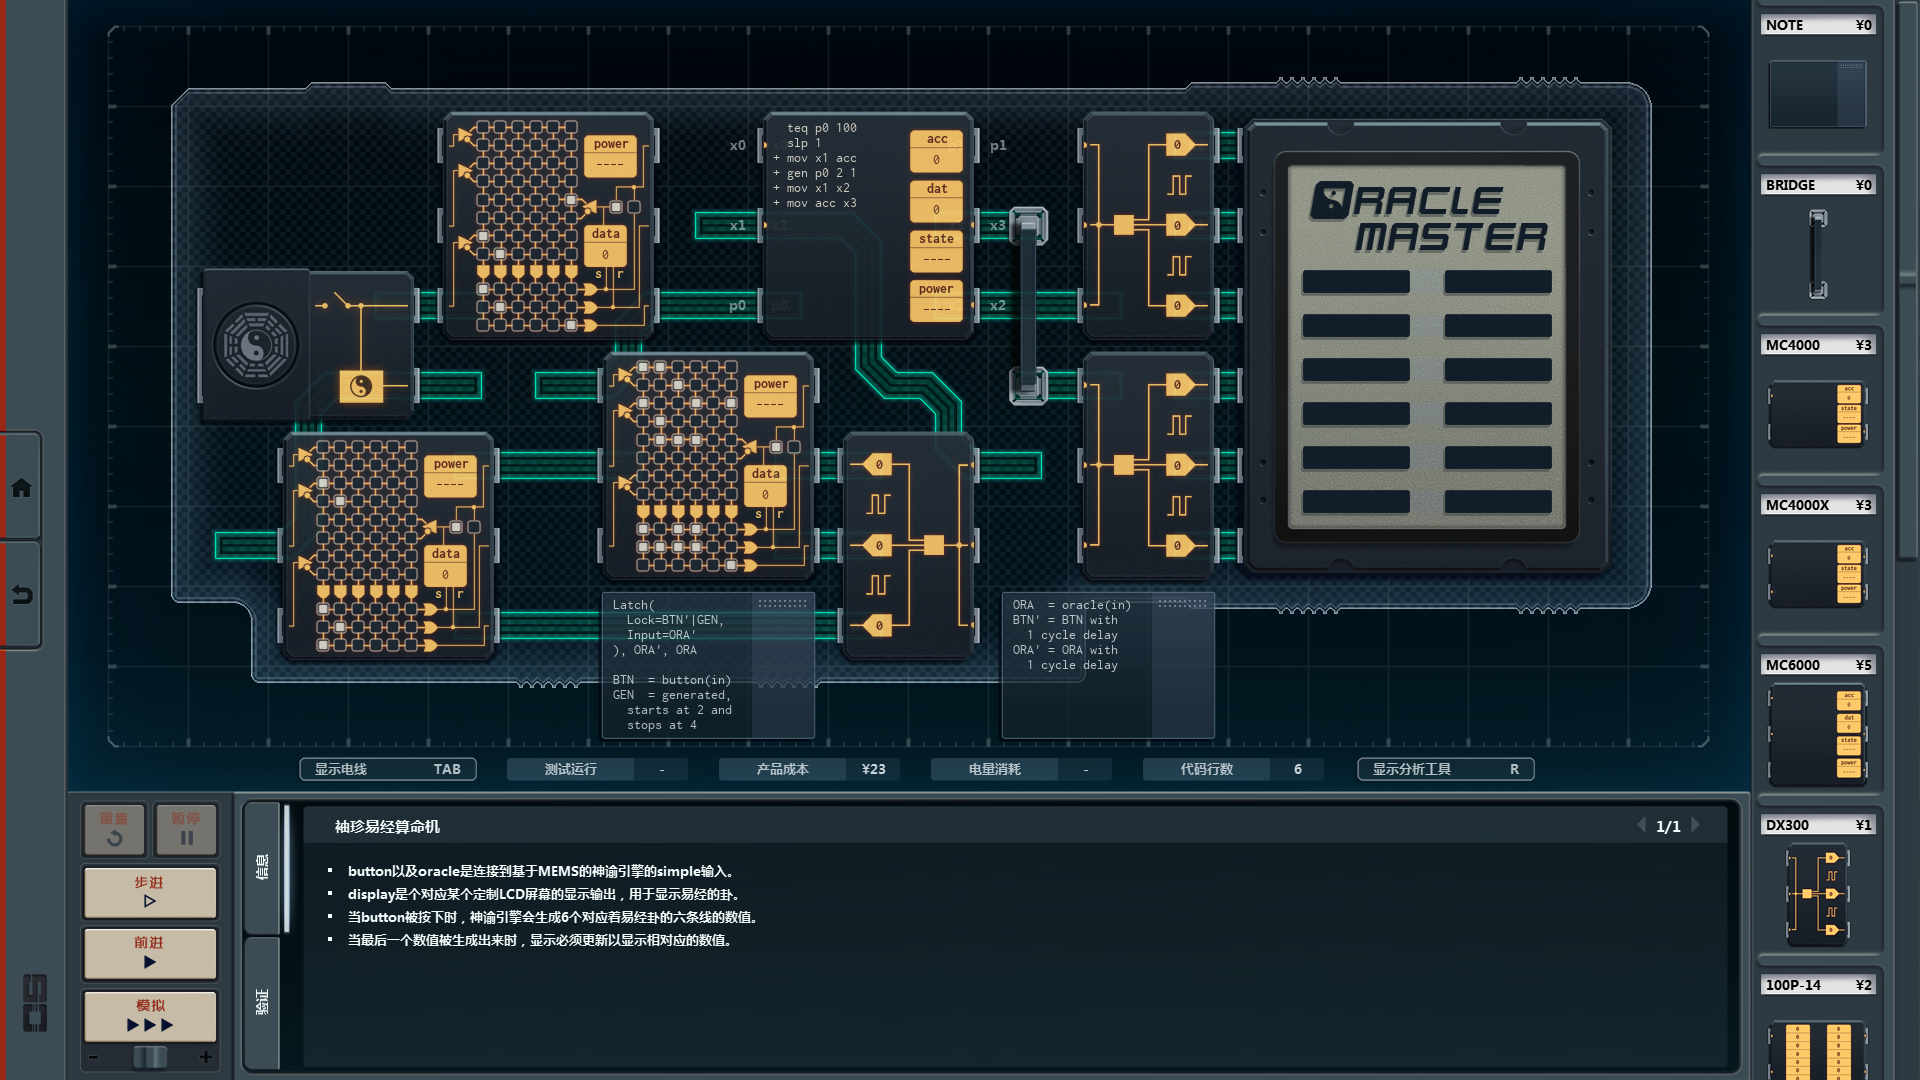
Task: Click simulation speed slider handle
Action: pos(150,1057)
